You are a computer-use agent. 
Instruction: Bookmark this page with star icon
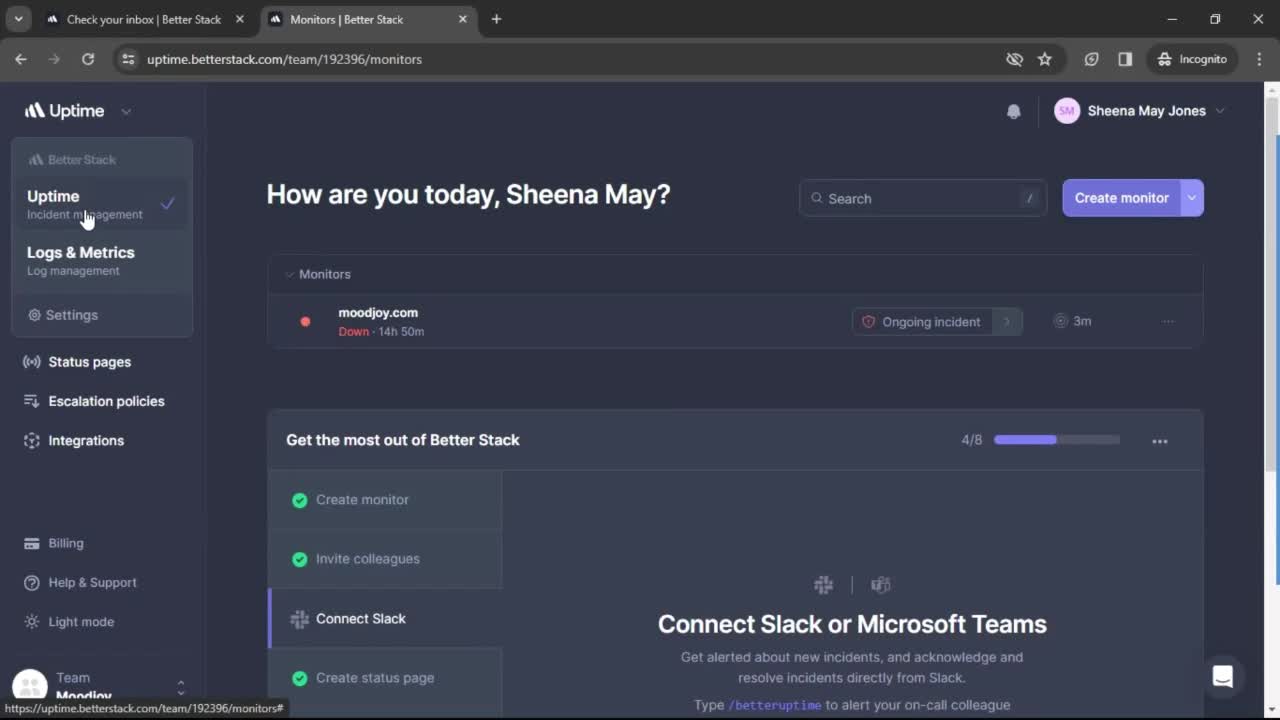[1045, 59]
